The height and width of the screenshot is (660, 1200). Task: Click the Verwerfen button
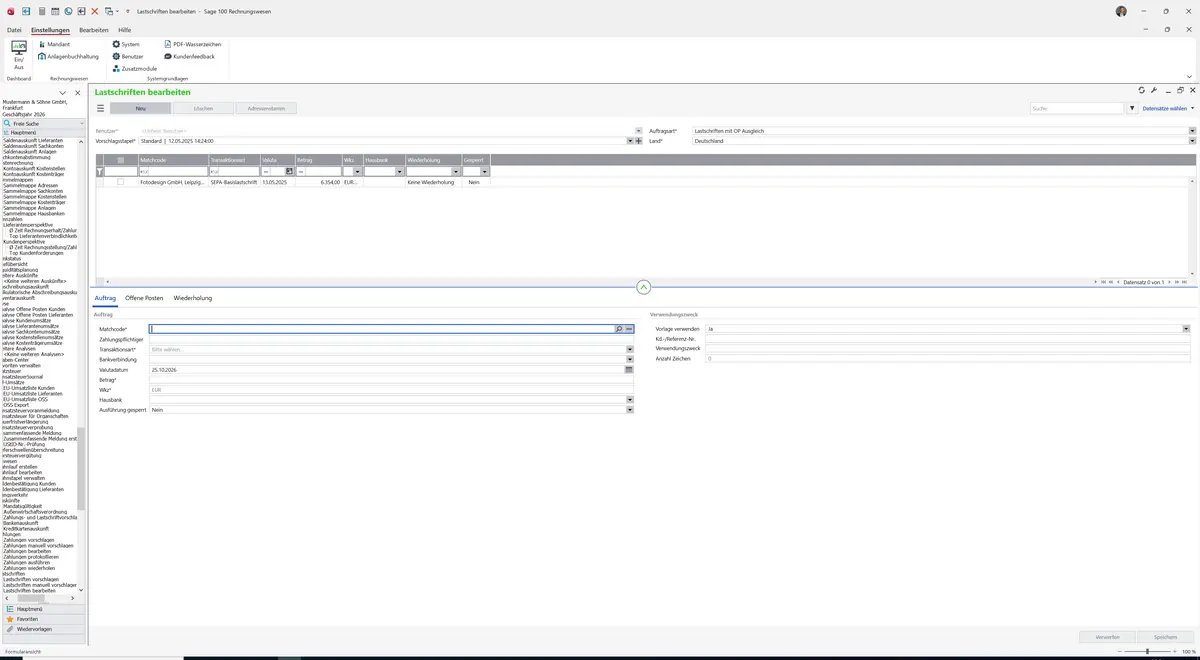tap(1107, 636)
